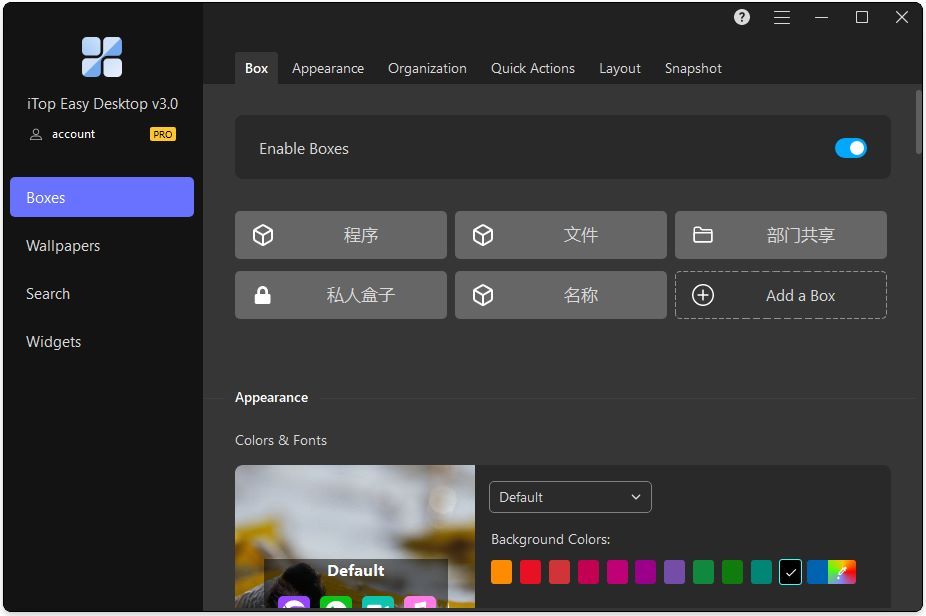The height and width of the screenshot is (616, 926).
Task: Open Widgets from the sidebar
Action: pyautogui.click(x=54, y=342)
